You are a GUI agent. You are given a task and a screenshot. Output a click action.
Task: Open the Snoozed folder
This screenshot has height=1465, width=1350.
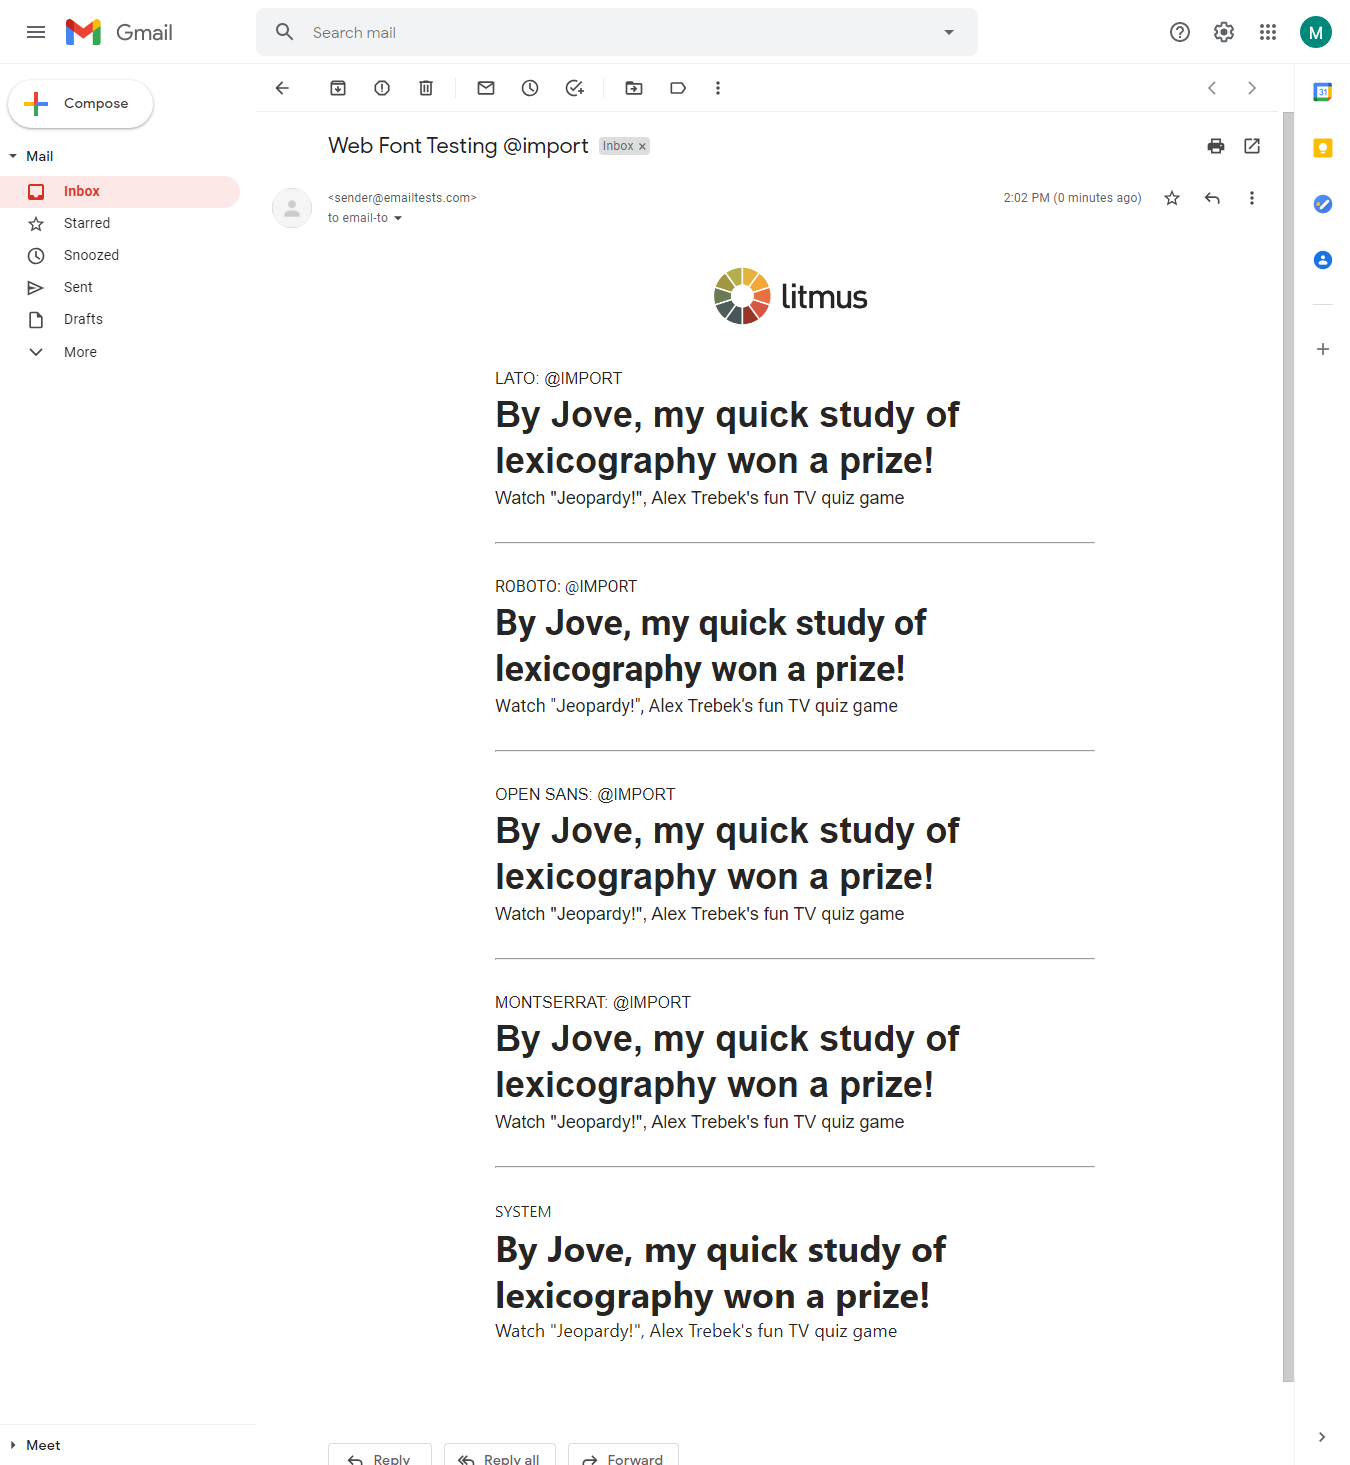tap(89, 255)
